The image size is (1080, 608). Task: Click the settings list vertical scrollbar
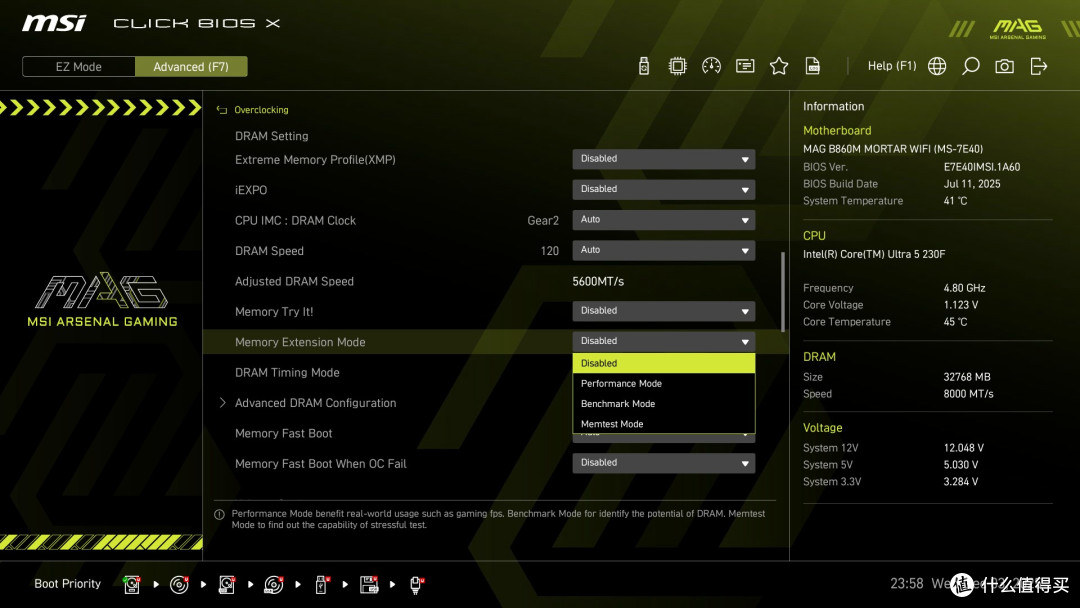[x=782, y=292]
